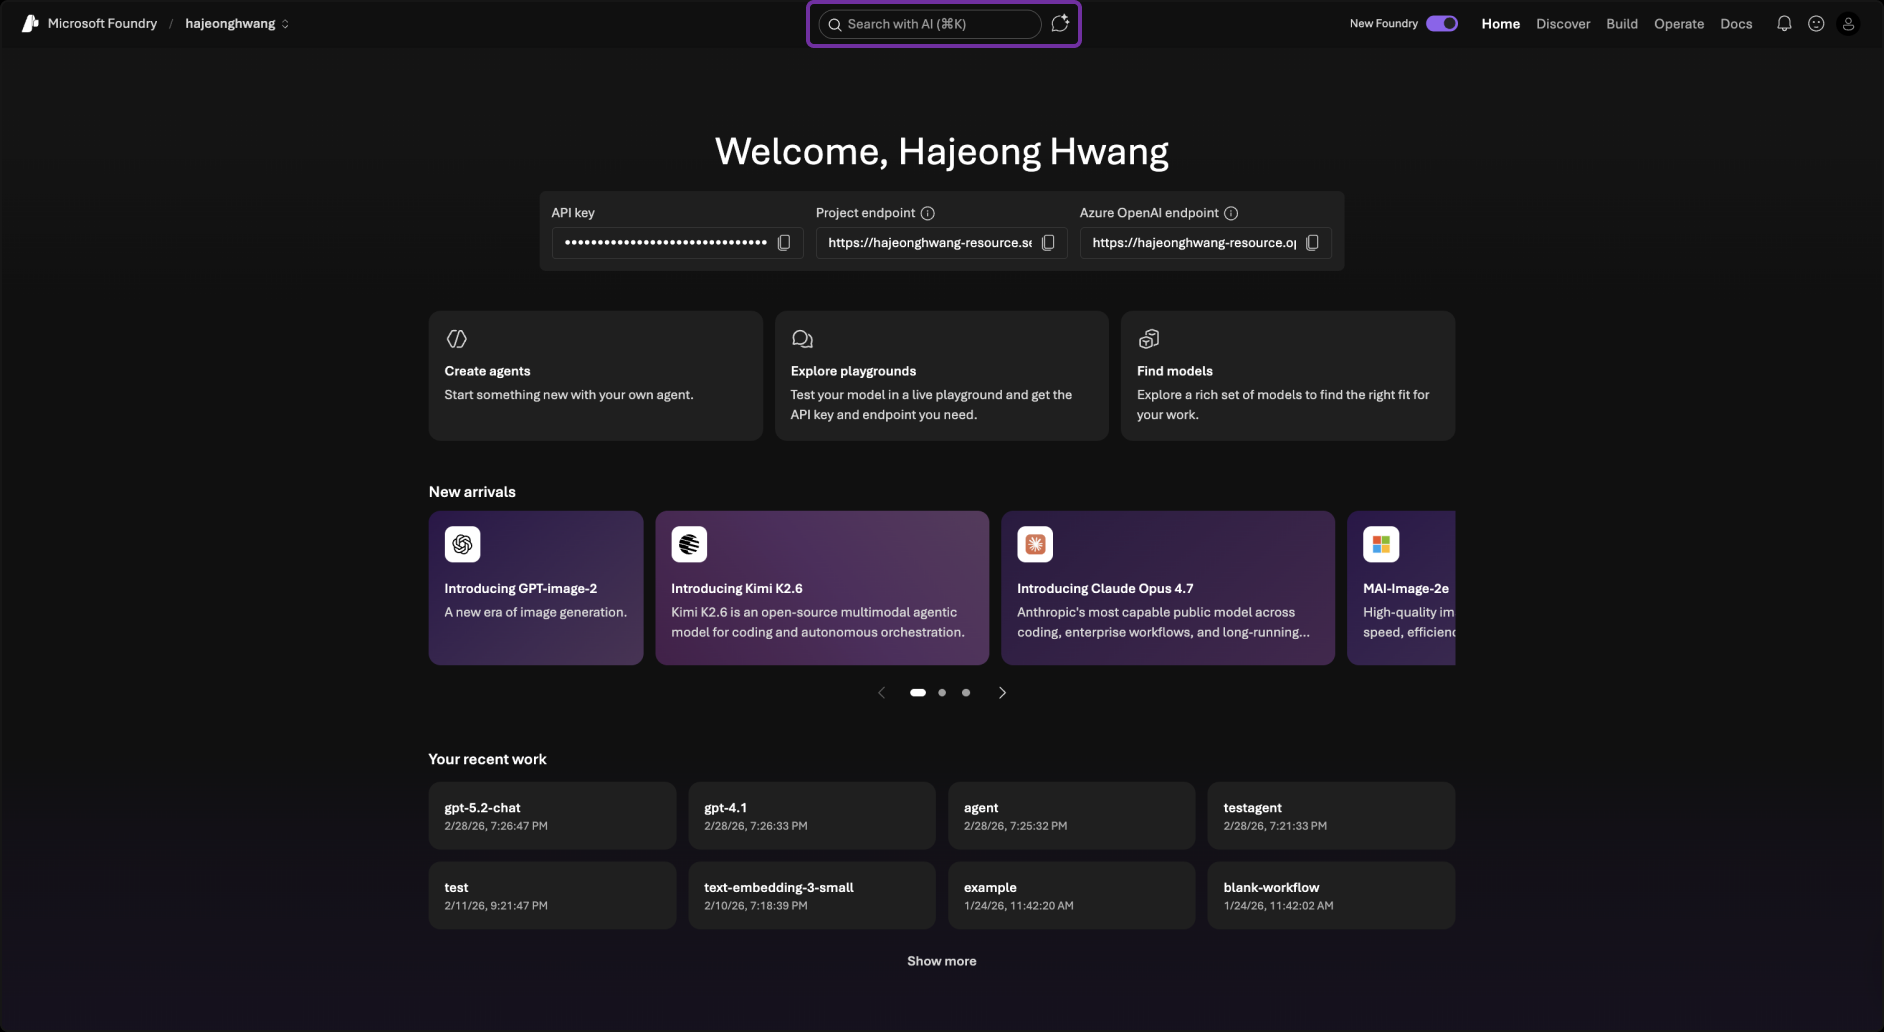Open recent item named agent

point(1072,816)
